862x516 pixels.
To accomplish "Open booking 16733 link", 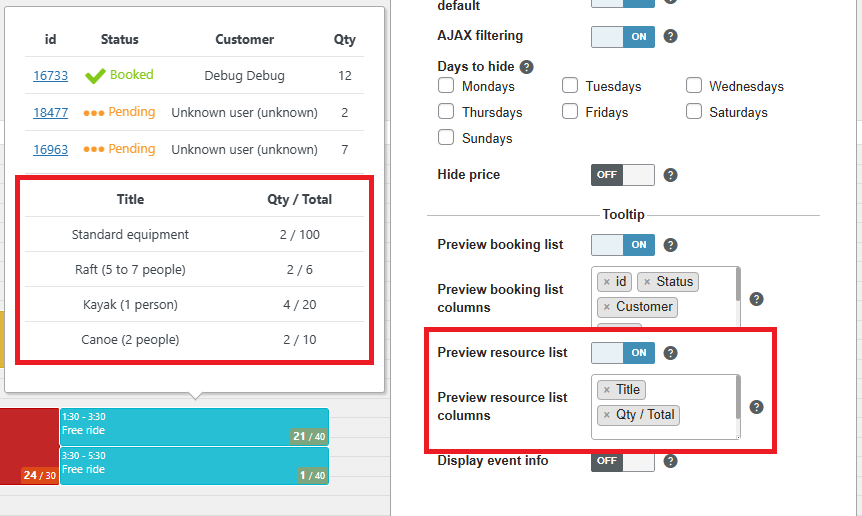I will 51,75.
